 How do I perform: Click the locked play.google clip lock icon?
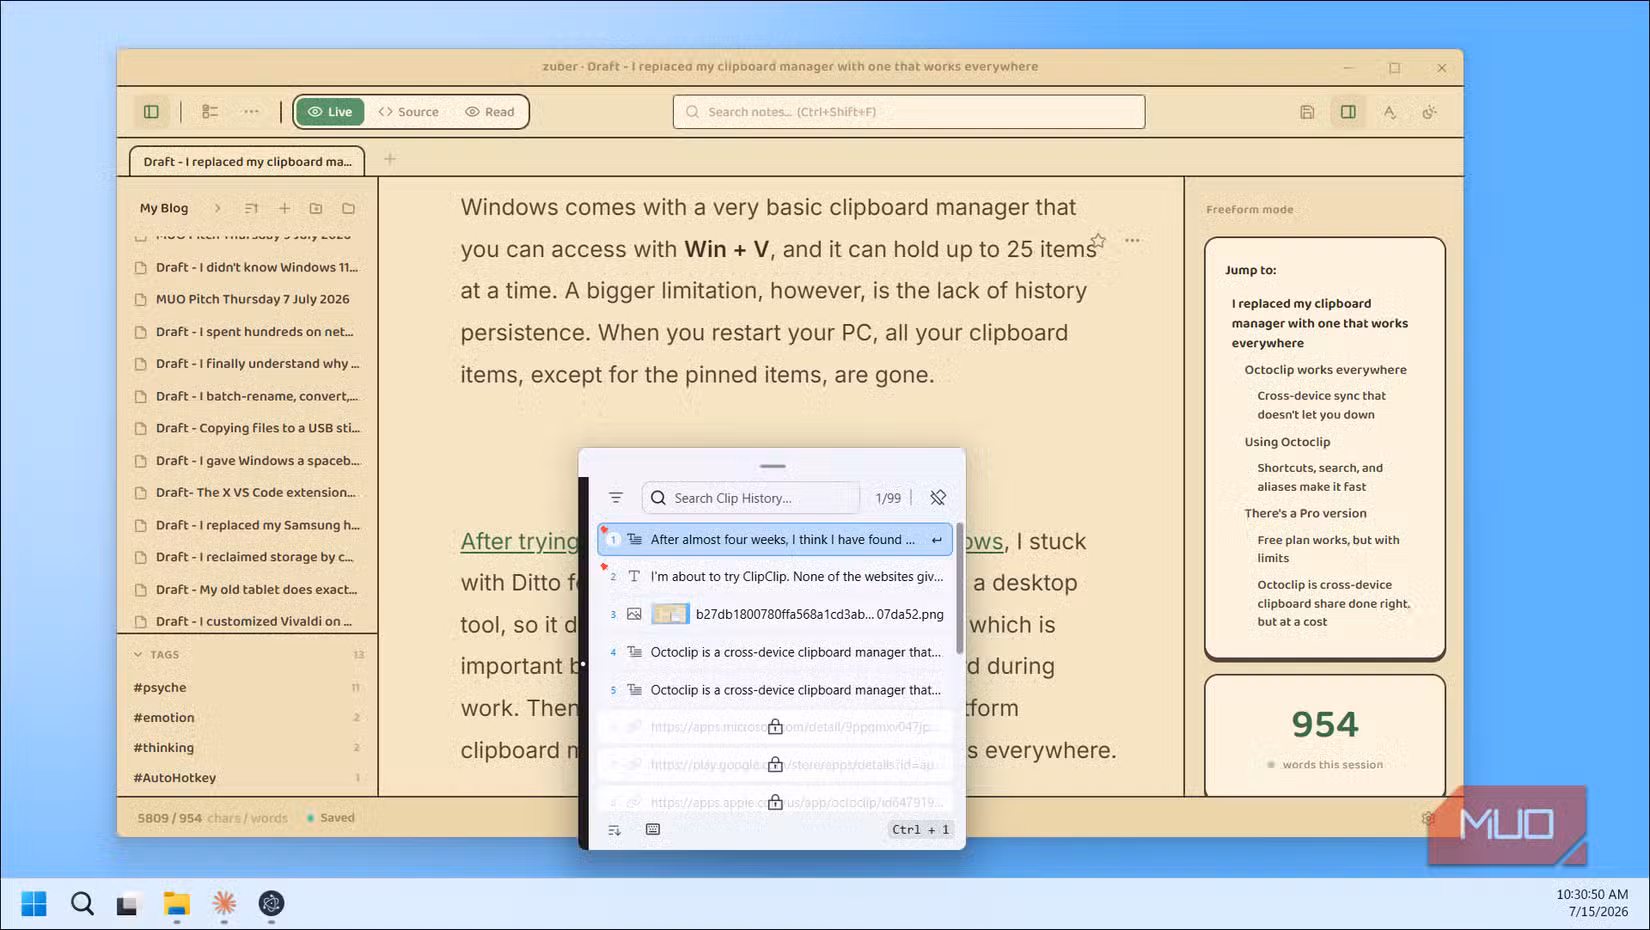point(775,764)
